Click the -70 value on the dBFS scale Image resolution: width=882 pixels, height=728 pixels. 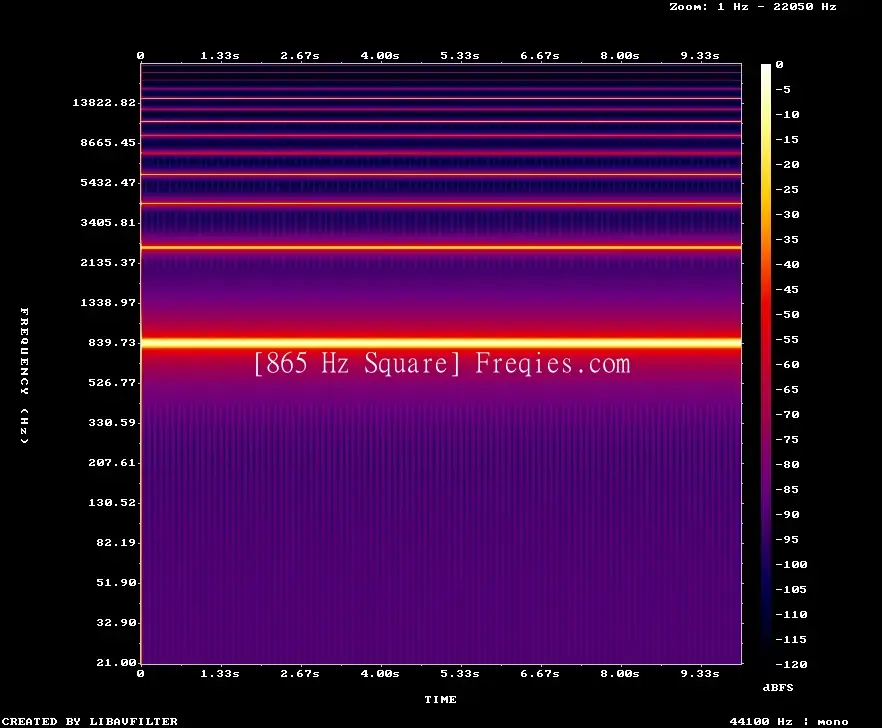pos(787,415)
